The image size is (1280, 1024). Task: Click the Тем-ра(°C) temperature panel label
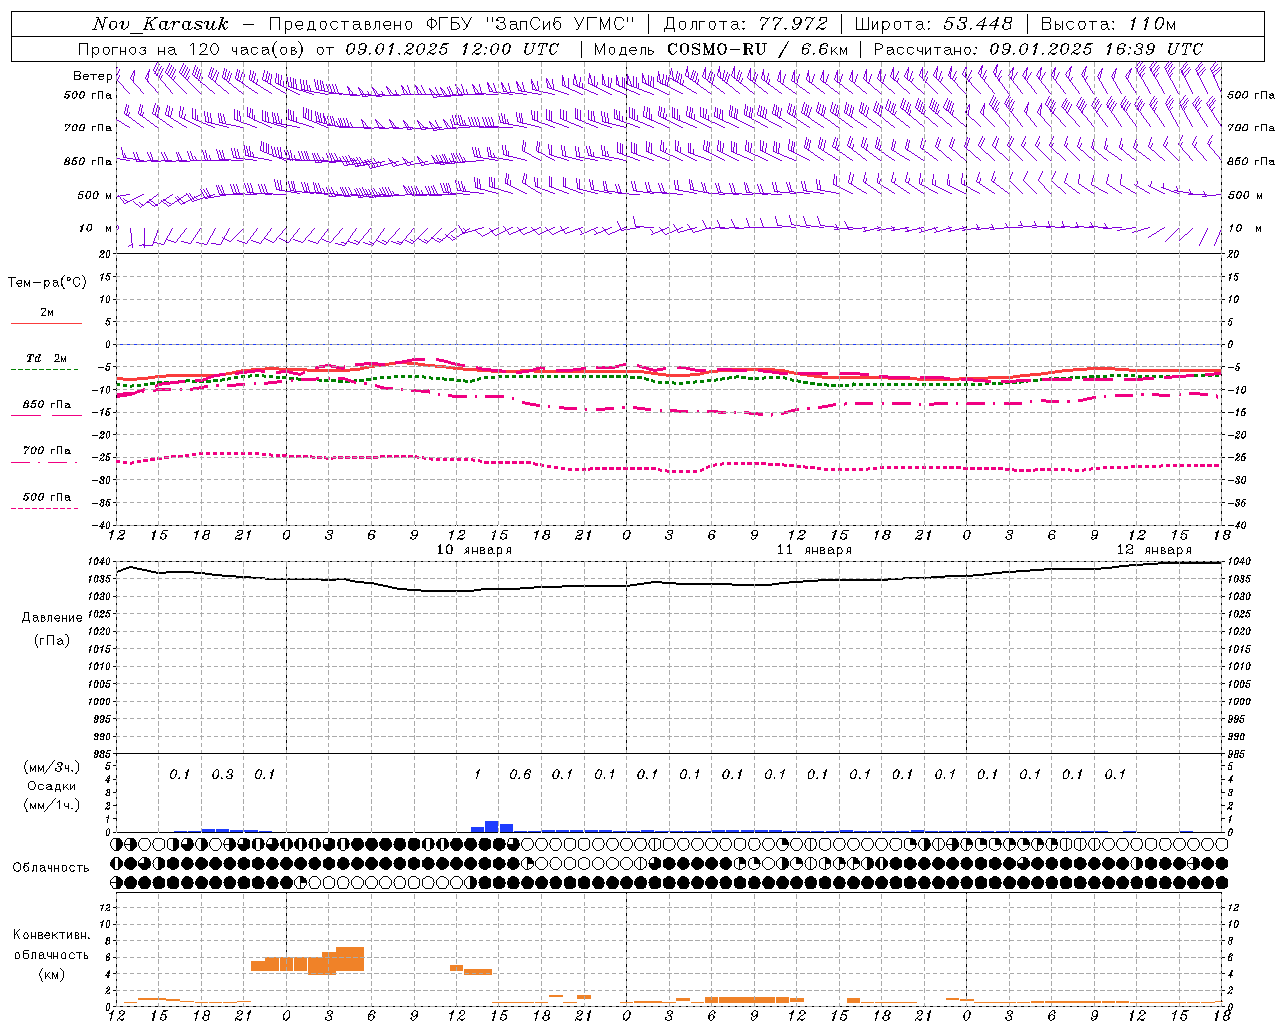pos(47,283)
